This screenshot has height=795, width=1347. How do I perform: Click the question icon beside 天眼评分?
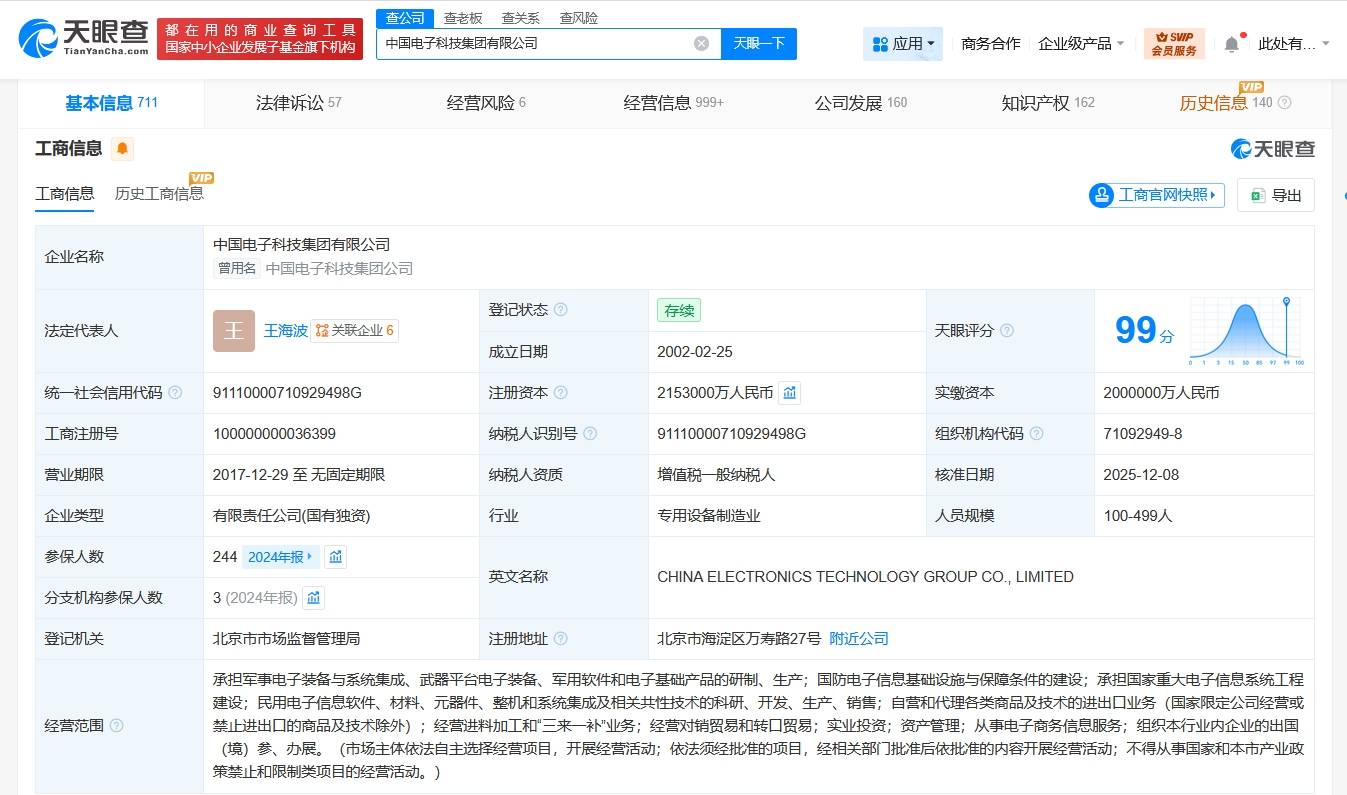click(1006, 331)
